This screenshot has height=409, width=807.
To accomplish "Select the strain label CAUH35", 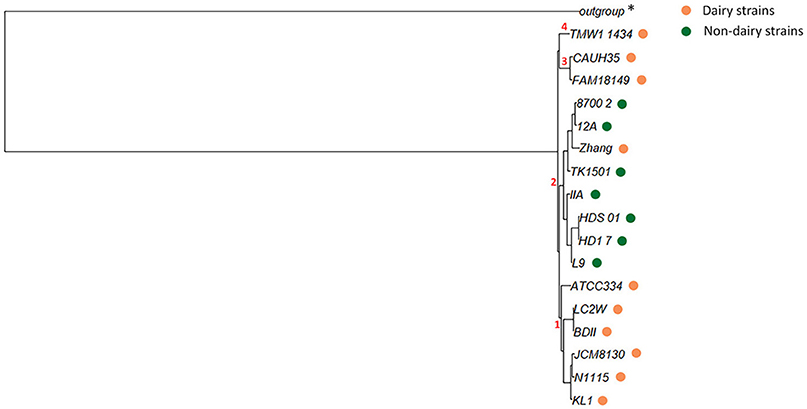I will (x=596, y=58).
